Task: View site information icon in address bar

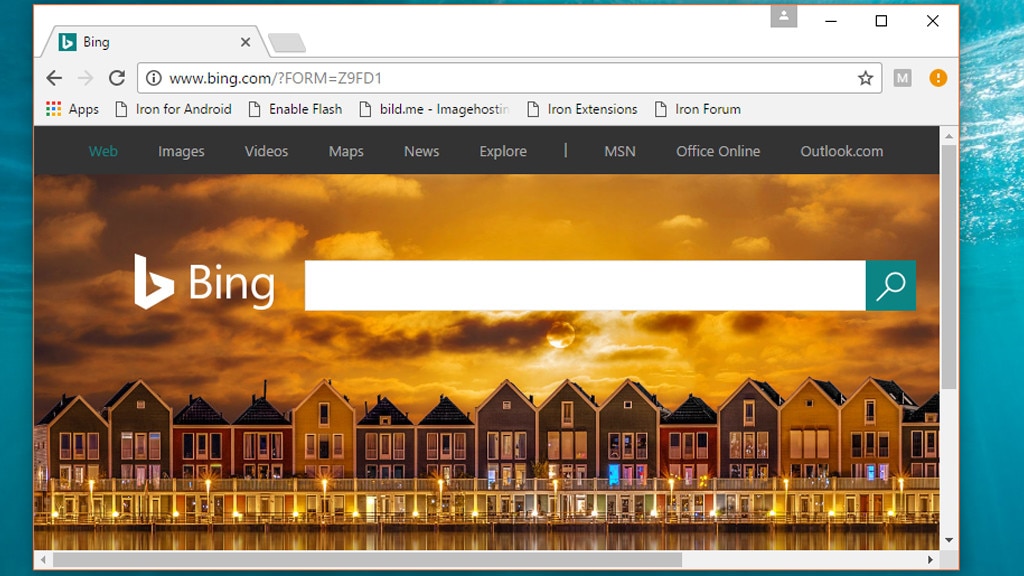Action: tap(153, 78)
